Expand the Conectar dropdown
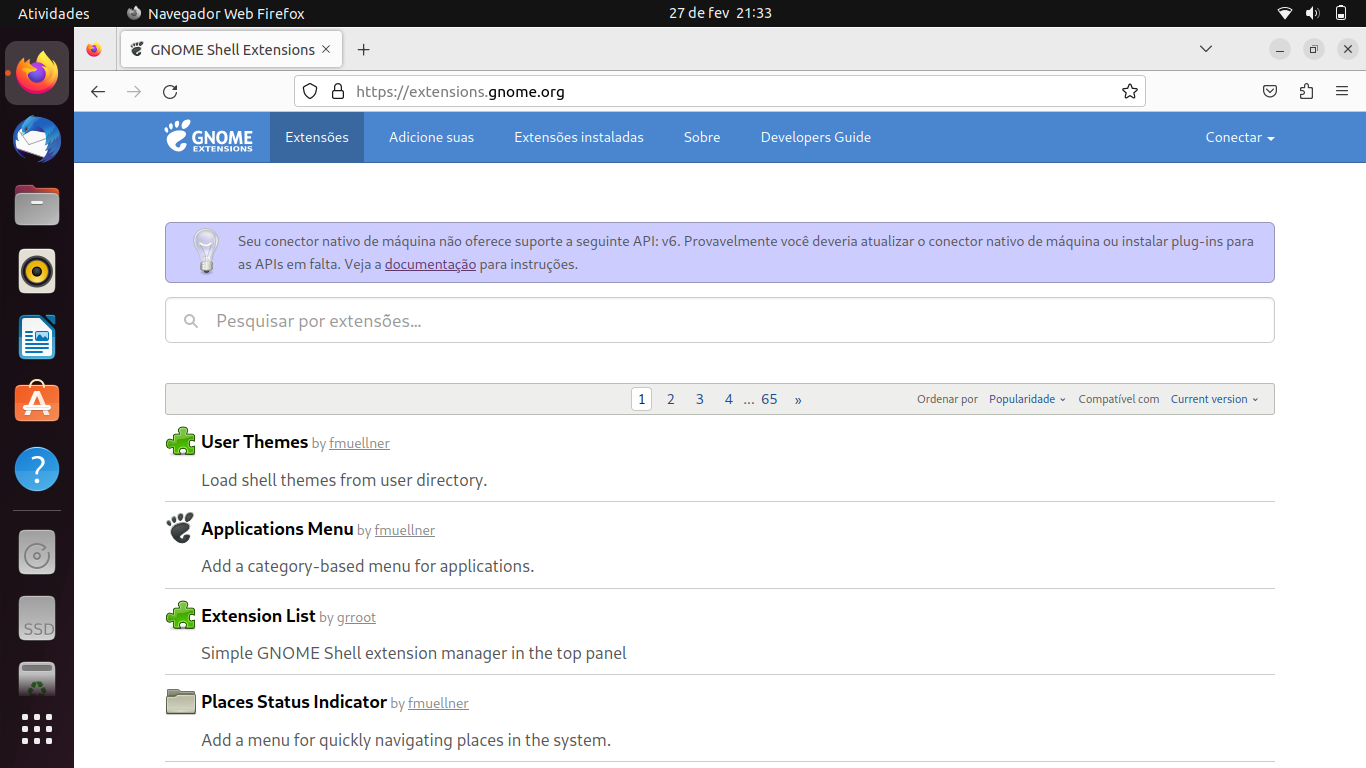This screenshot has width=1366, height=768. pos(1240,137)
